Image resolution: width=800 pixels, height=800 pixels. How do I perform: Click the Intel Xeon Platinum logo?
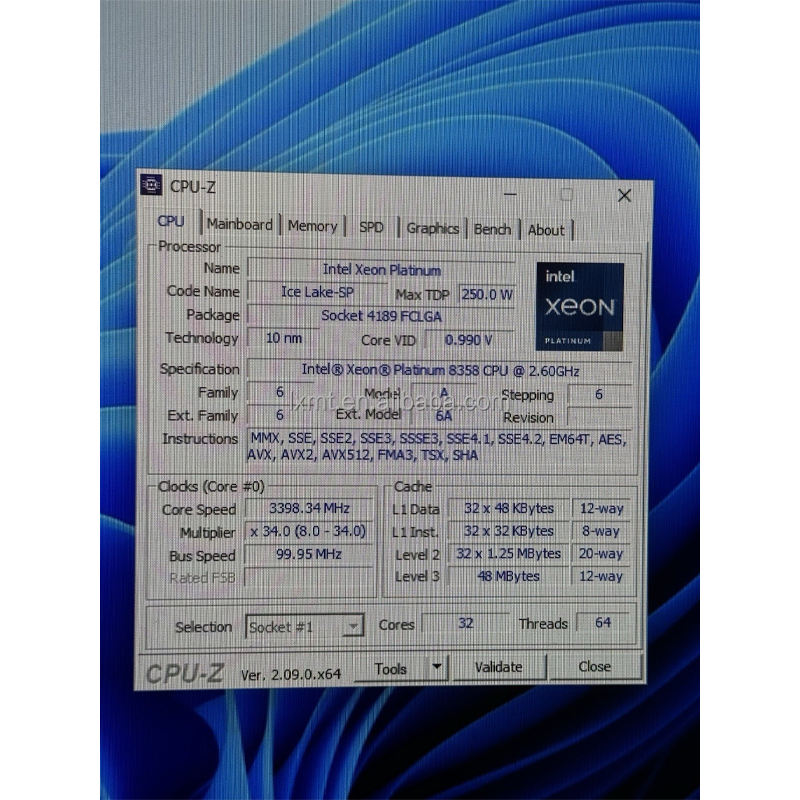[580, 307]
